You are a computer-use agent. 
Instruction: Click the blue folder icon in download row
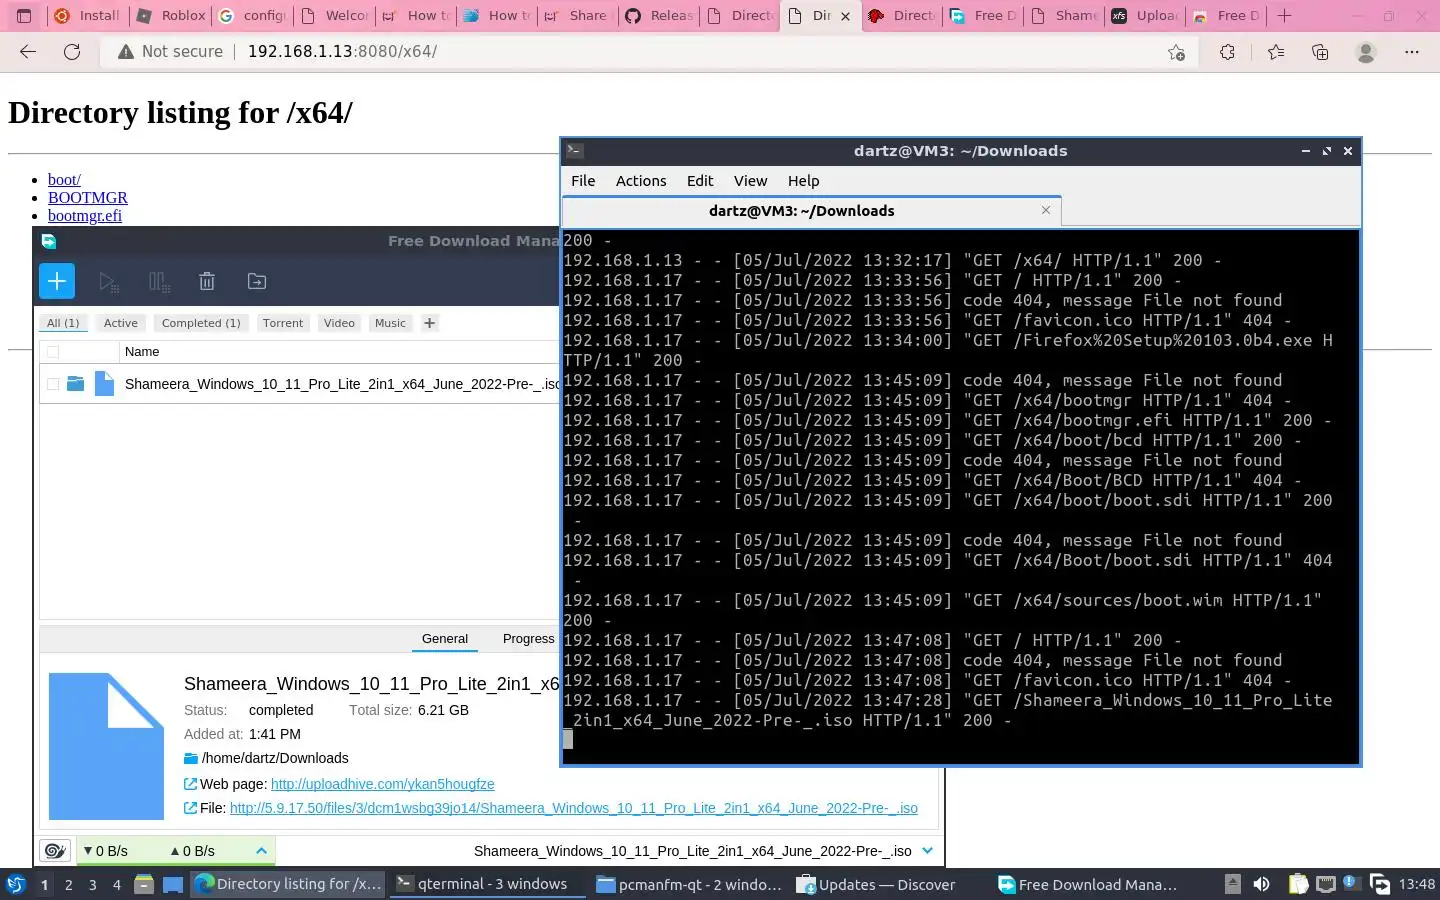(x=75, y=383)
